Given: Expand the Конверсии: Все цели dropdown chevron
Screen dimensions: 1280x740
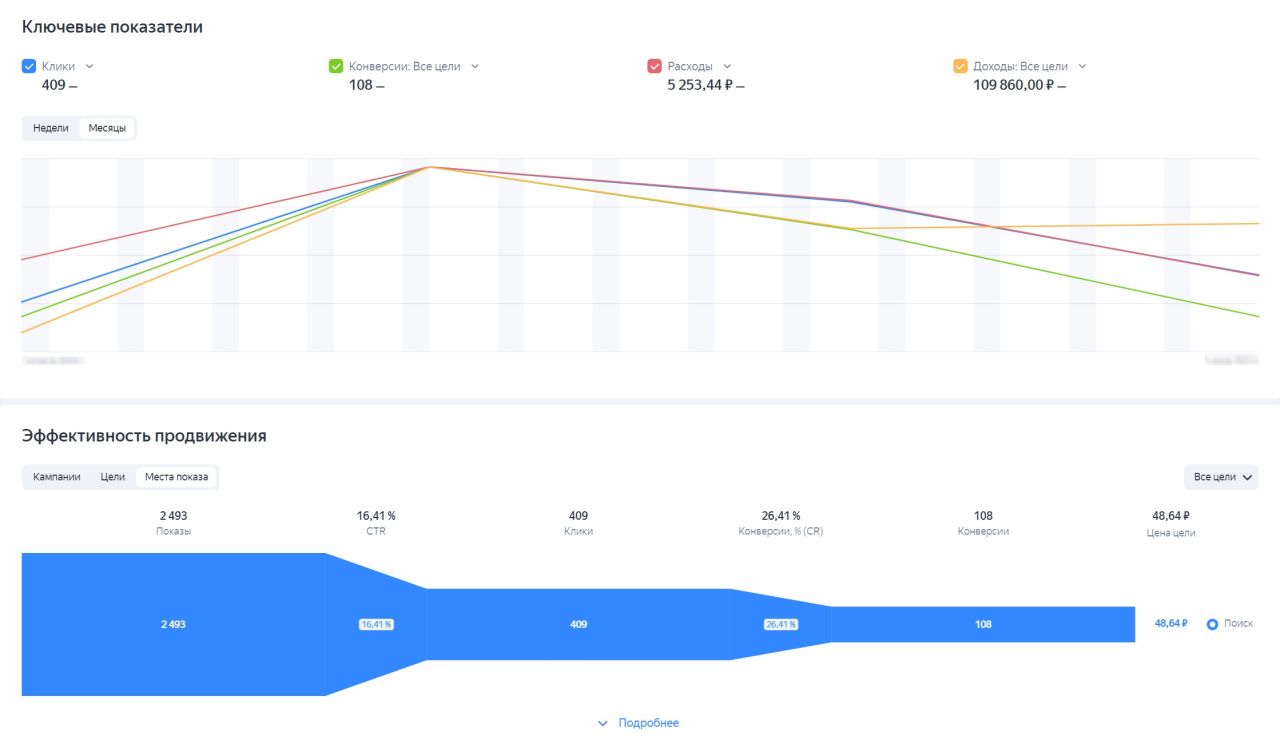Looking at the screenshot, I should click(475, 66).
